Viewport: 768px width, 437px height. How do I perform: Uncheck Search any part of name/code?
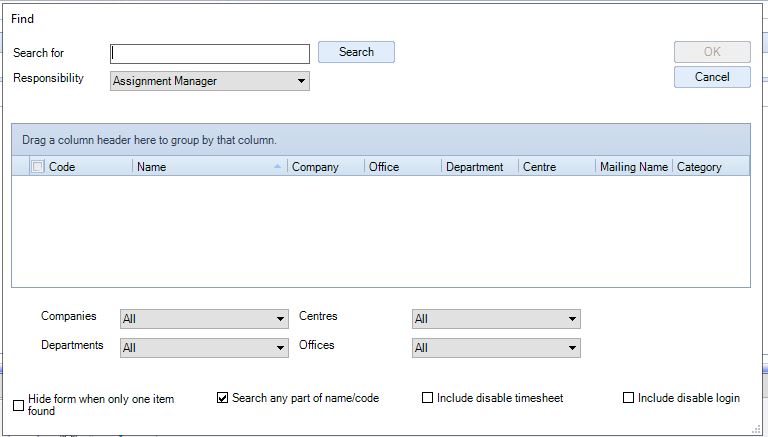pyautogui.click(x=222, y=398)
